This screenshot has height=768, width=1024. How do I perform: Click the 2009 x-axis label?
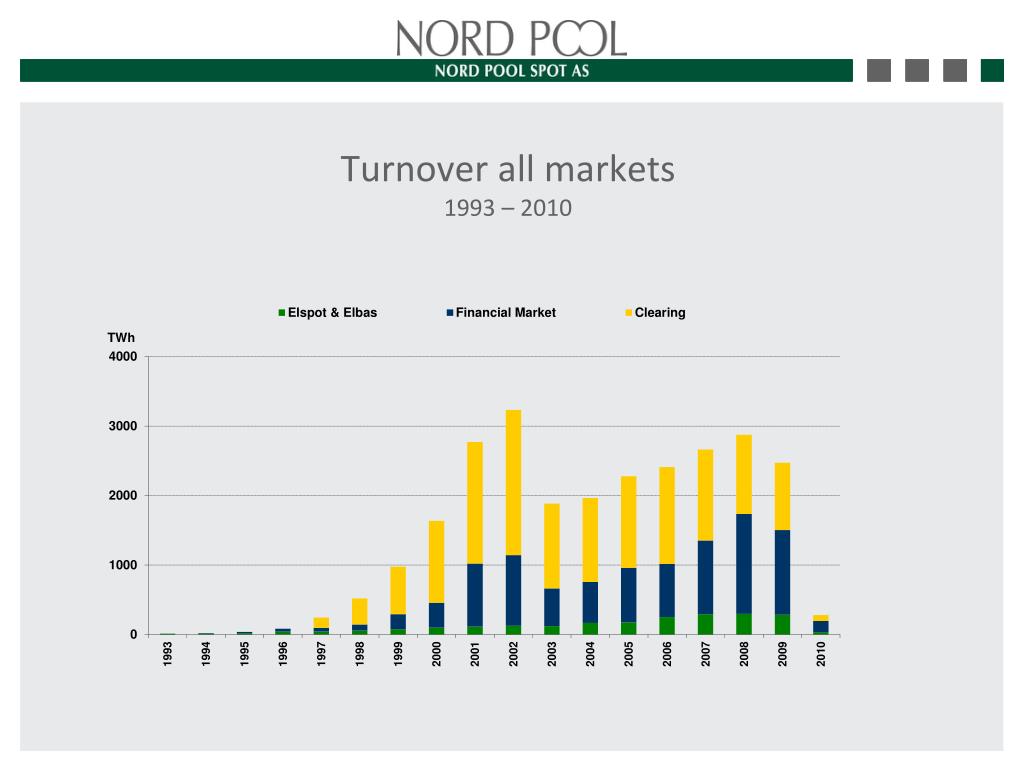(x=782, y=654)
